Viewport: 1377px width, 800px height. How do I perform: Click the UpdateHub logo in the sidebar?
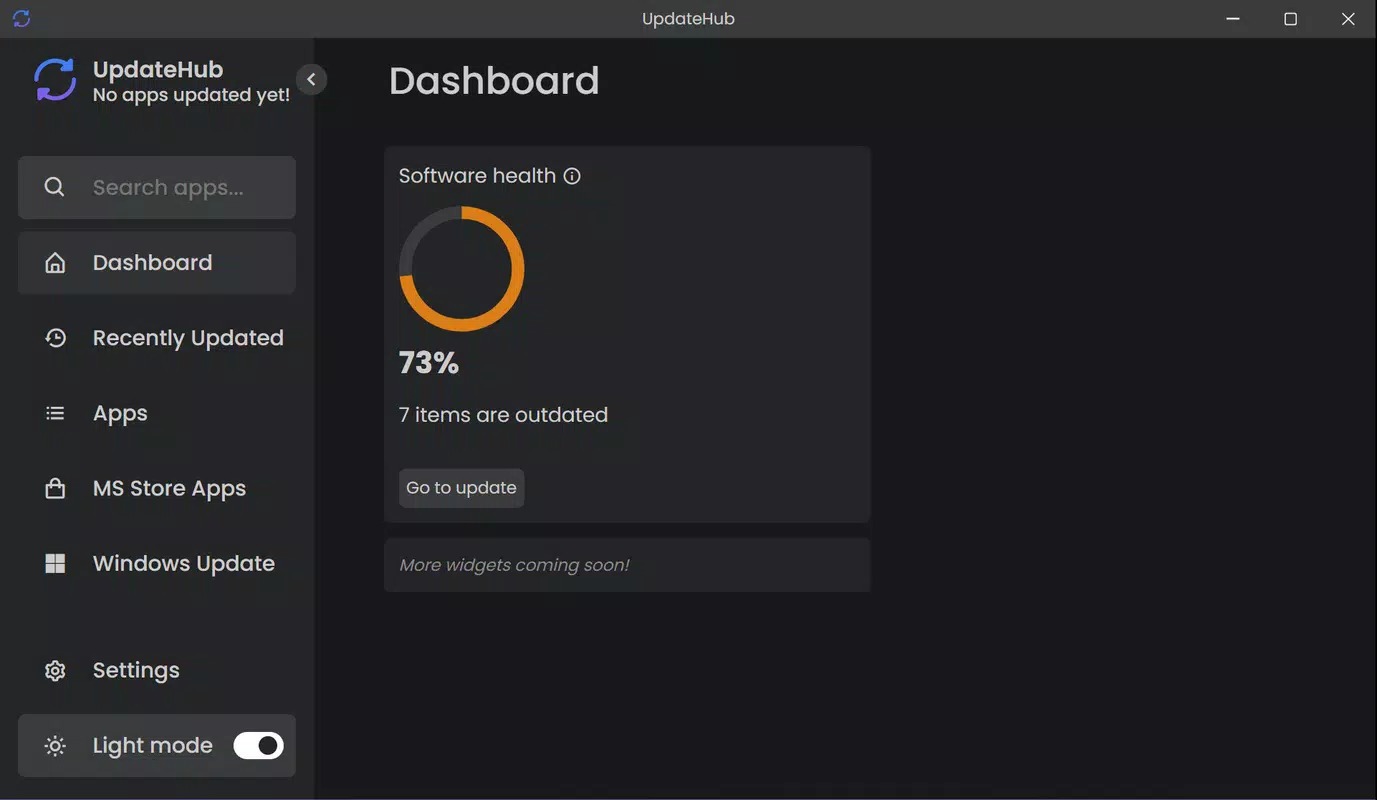pos(55,80)
